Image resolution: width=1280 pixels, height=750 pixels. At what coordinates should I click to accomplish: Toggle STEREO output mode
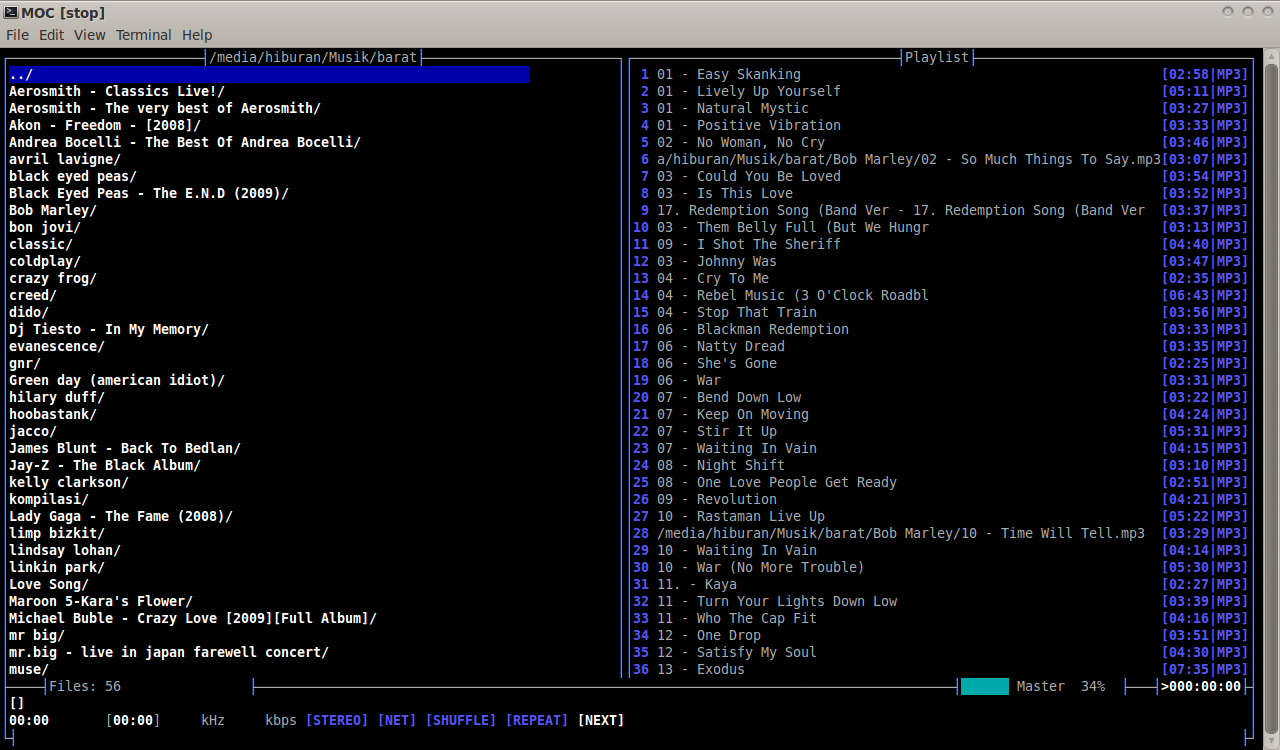tap(336, 719)
